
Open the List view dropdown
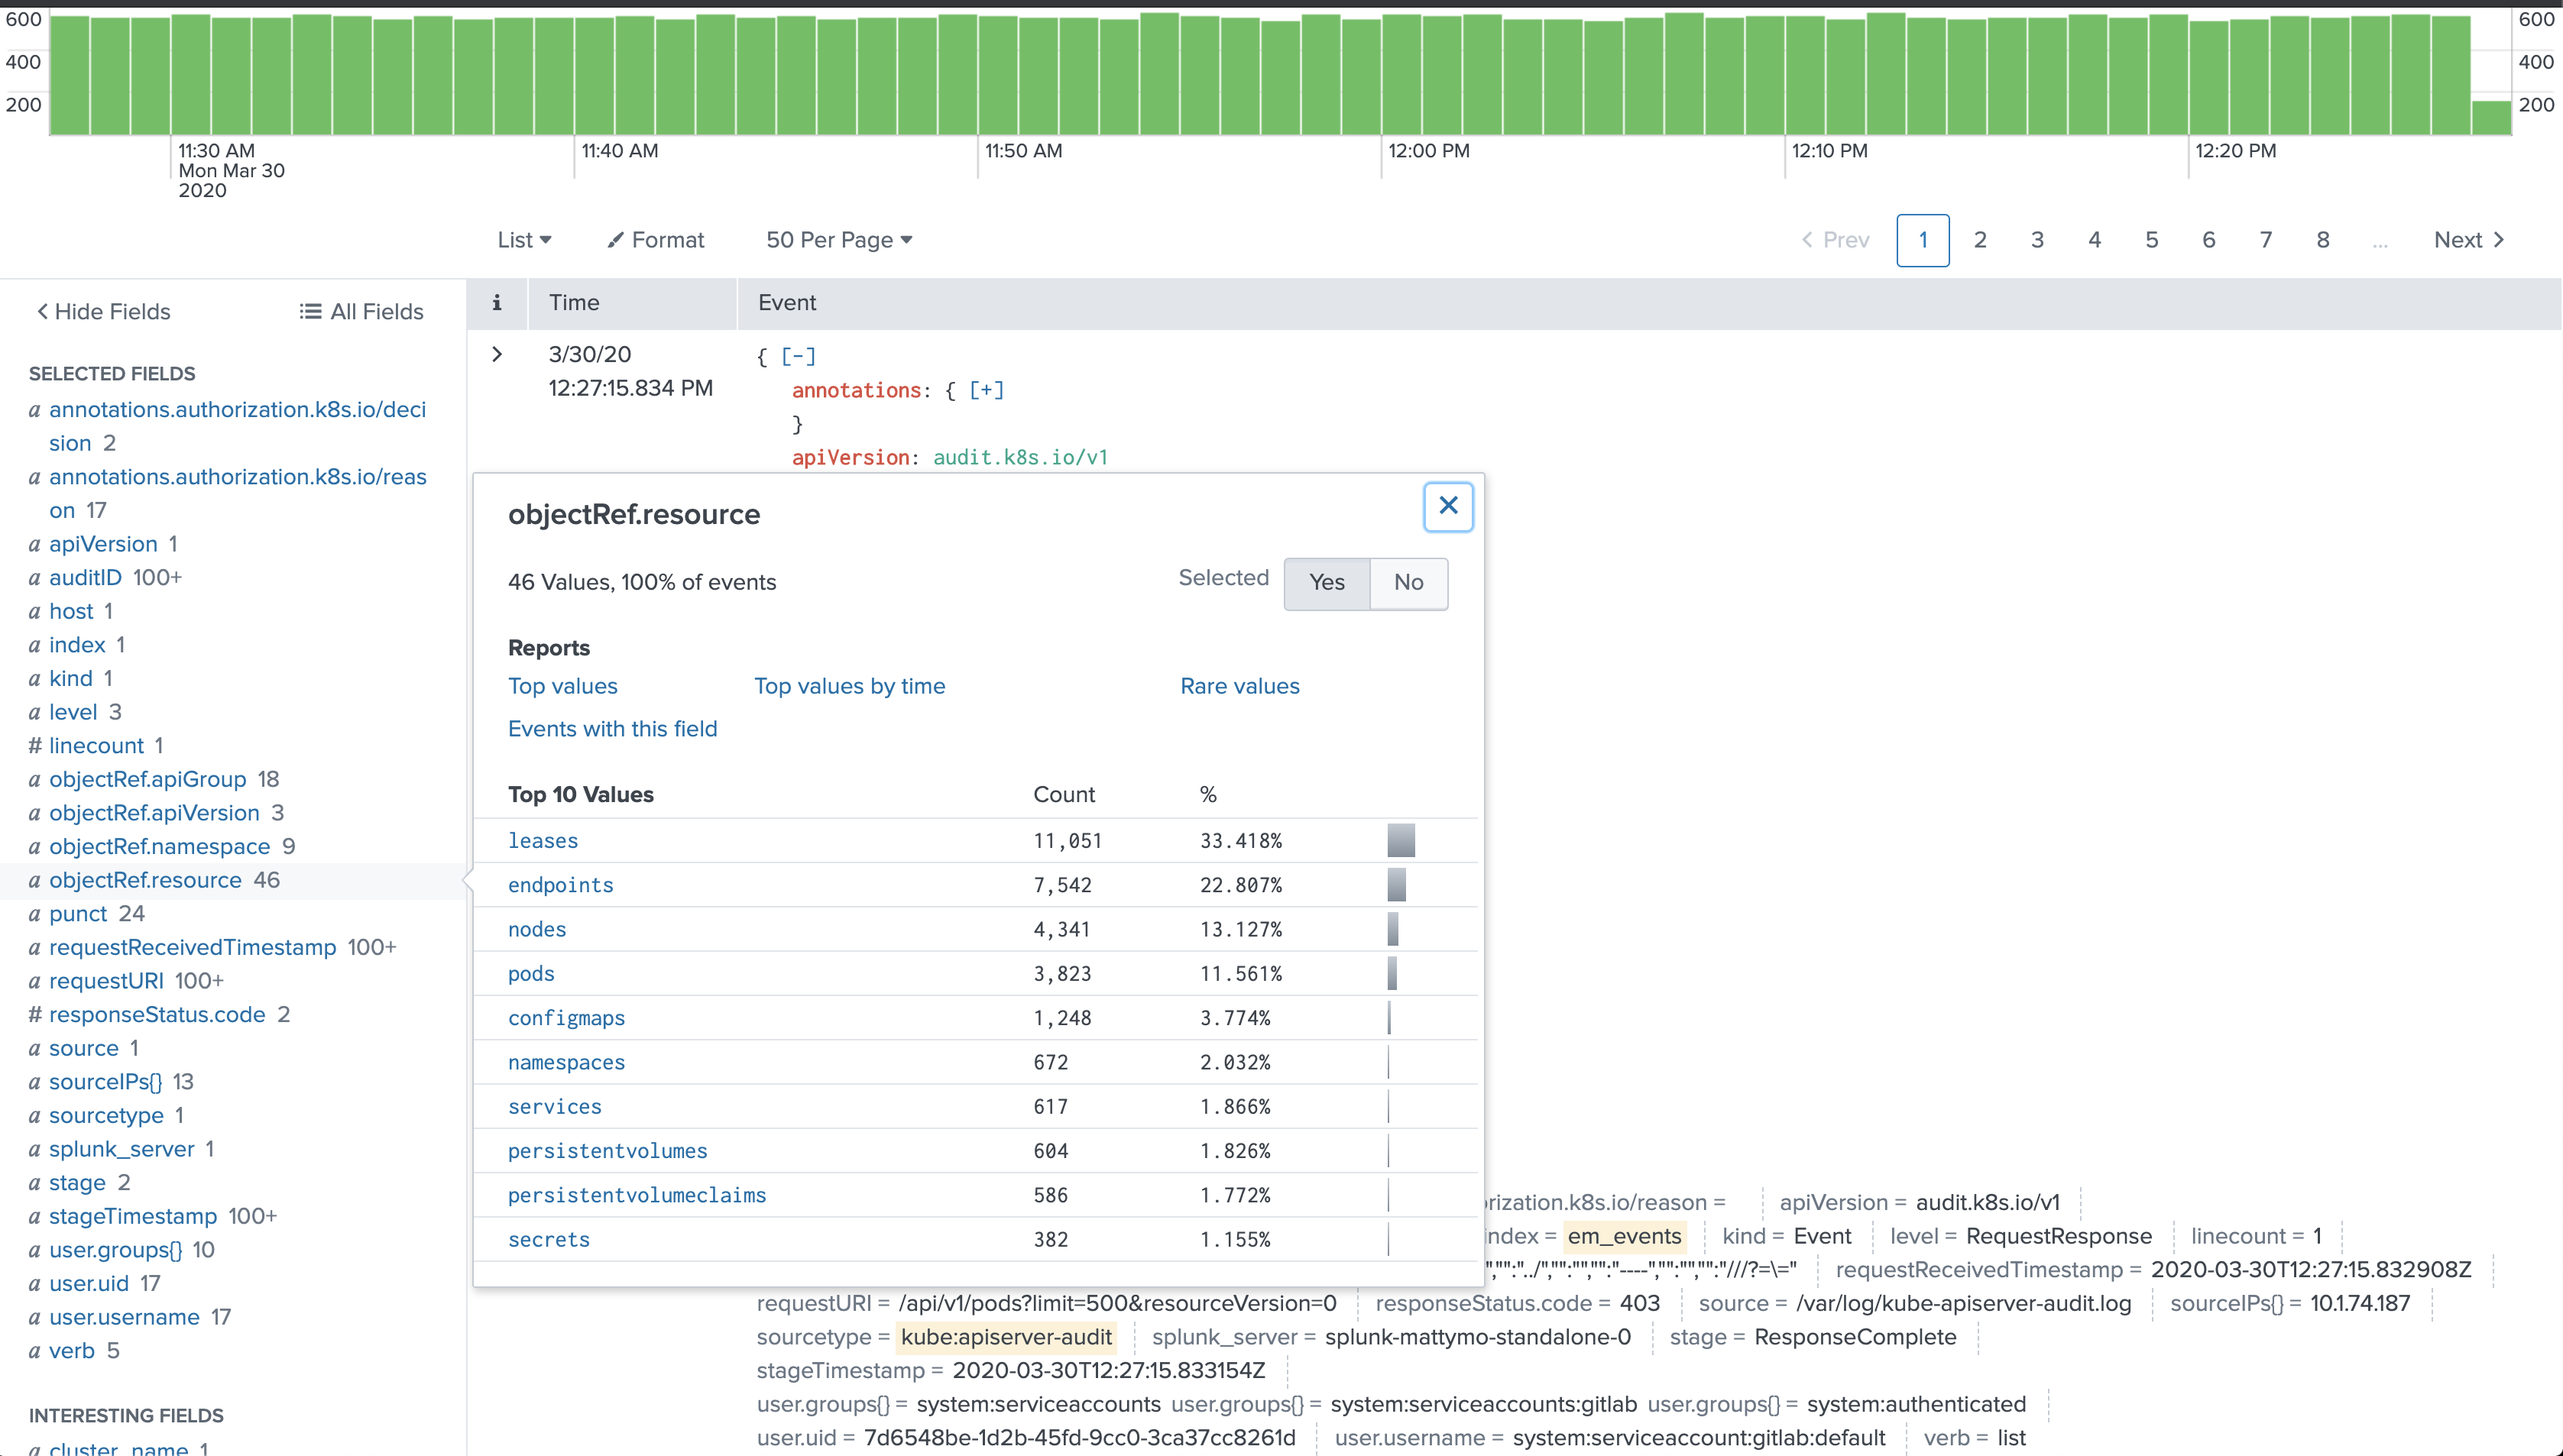525,240
